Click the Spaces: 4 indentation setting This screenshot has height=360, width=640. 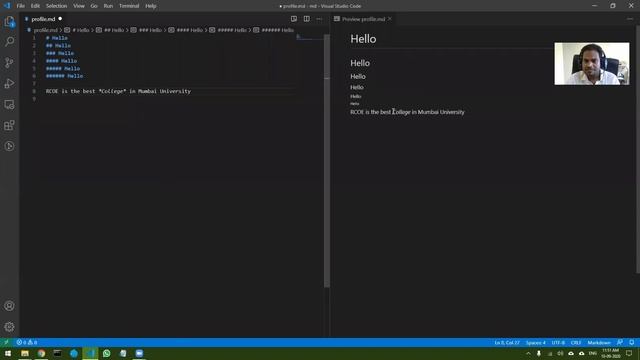pyautogui.click(x=536, y=342)
